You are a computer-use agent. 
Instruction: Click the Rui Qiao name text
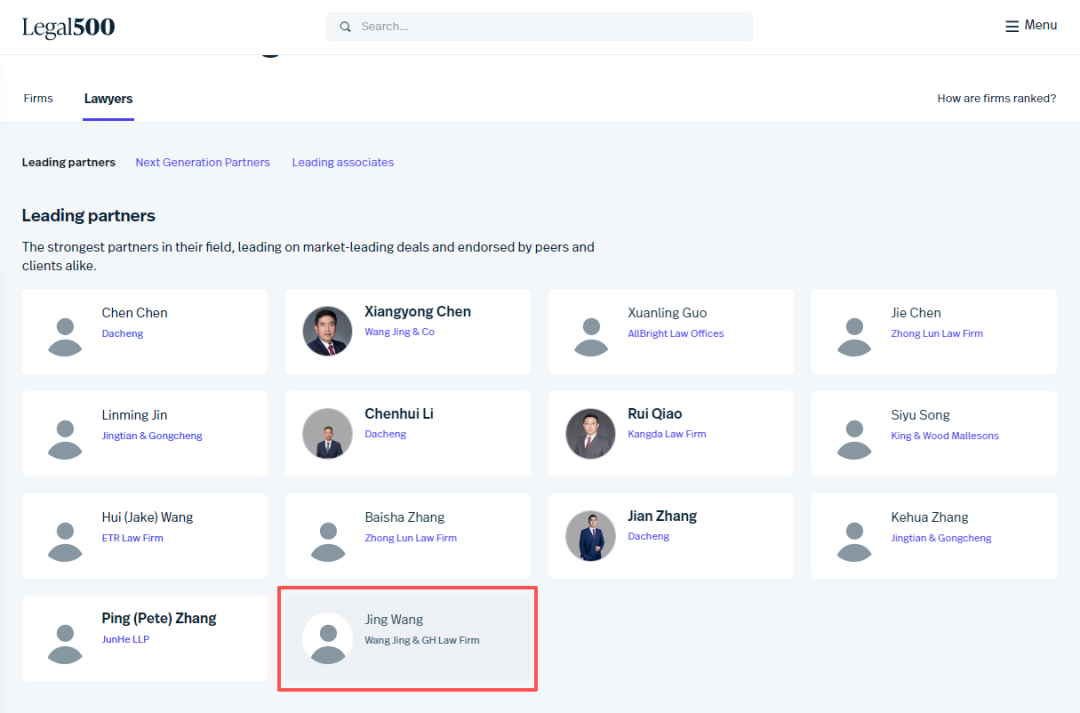pos(654,414)
